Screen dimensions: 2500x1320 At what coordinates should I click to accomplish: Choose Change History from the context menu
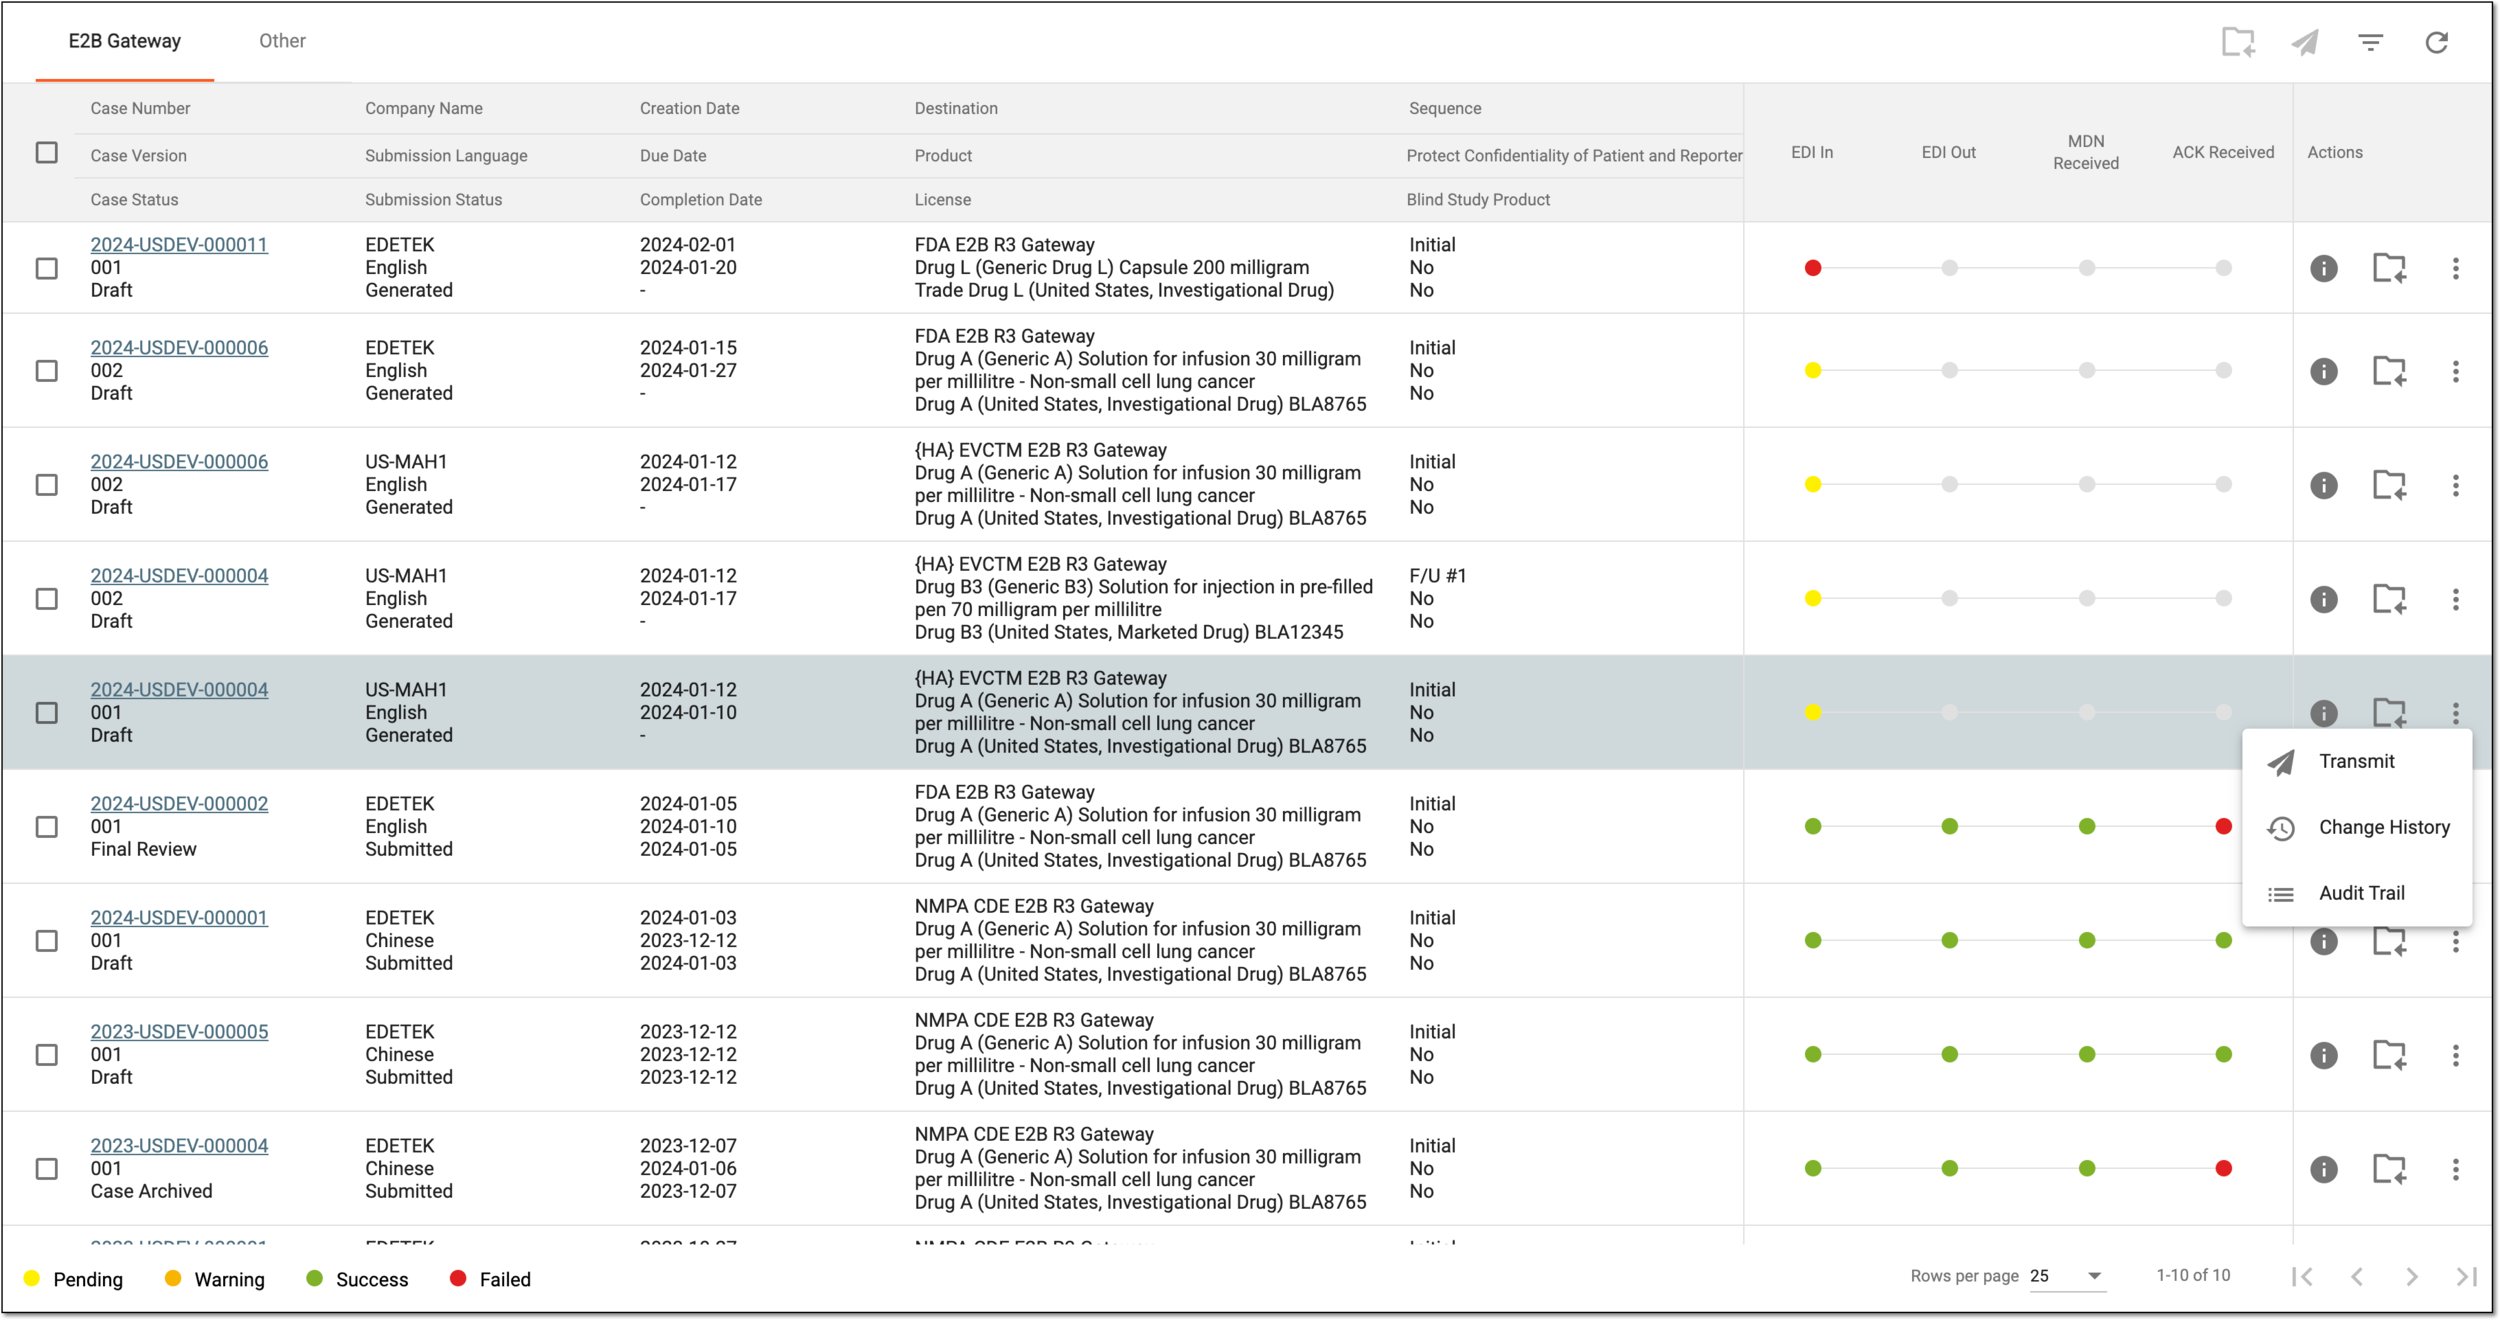point(2357,828)
